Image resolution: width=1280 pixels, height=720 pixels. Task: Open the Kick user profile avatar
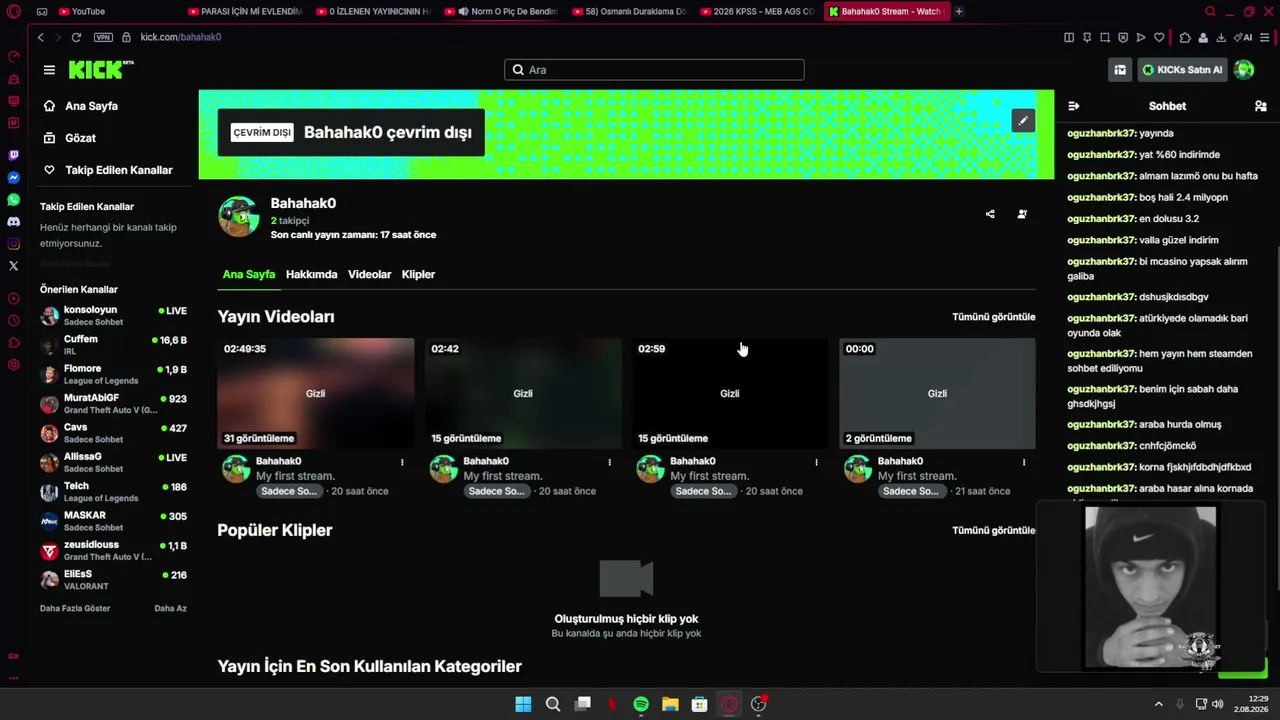[1244, 70]
